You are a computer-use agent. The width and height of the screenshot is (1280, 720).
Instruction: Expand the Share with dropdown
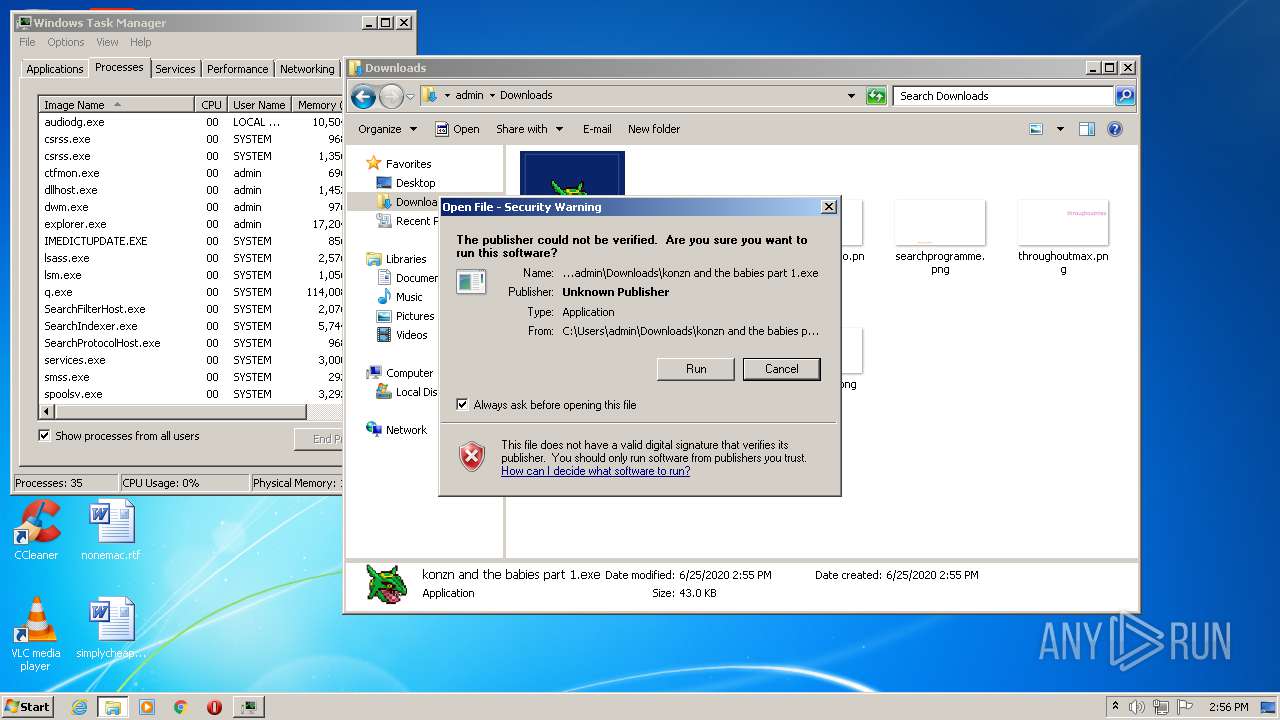(530, 129)
